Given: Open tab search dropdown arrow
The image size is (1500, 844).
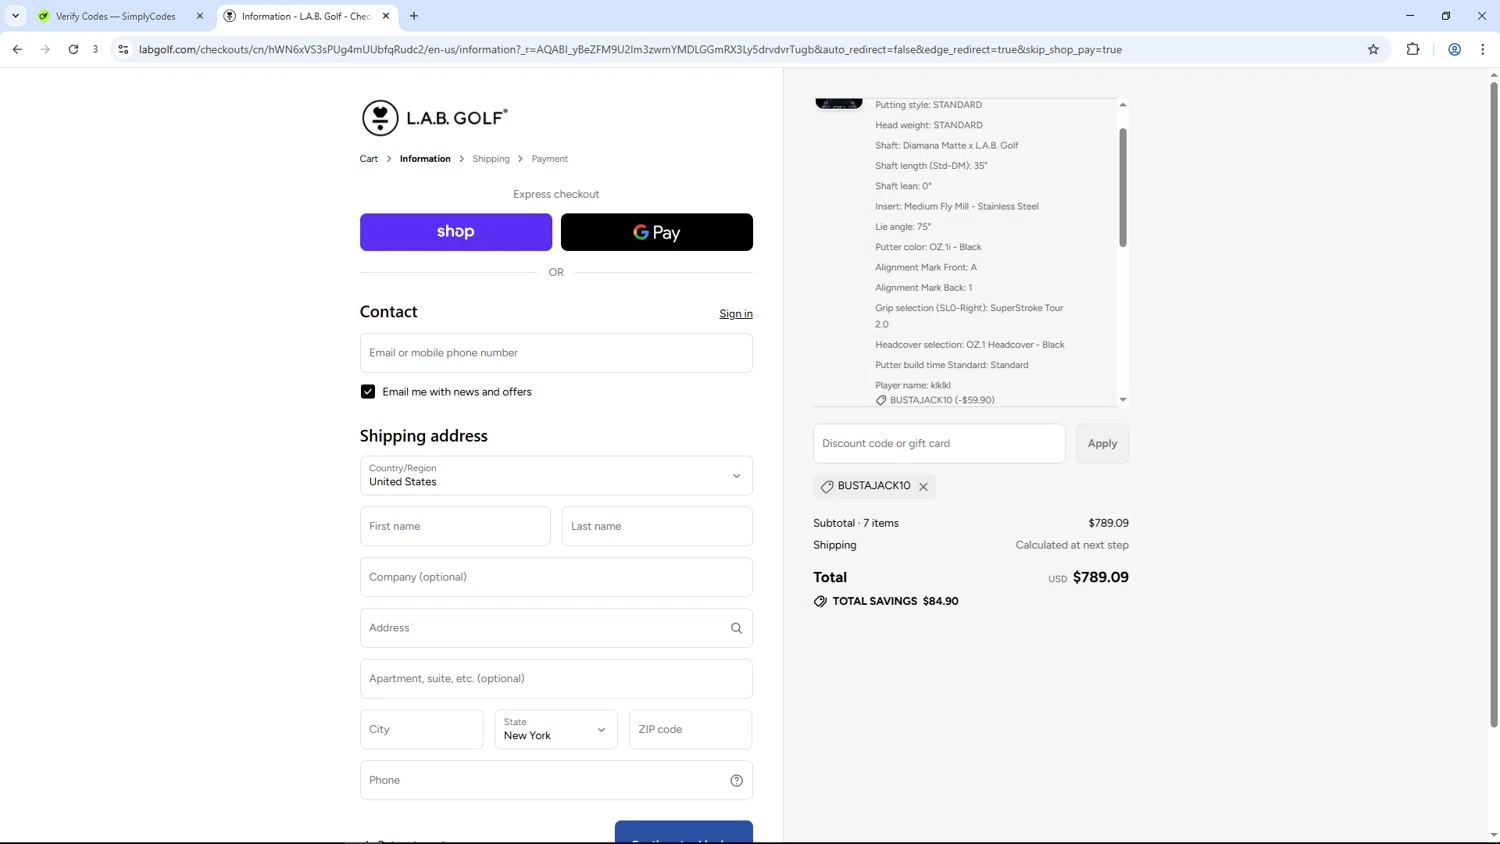Looking at the screenshot, I should 15,16.
